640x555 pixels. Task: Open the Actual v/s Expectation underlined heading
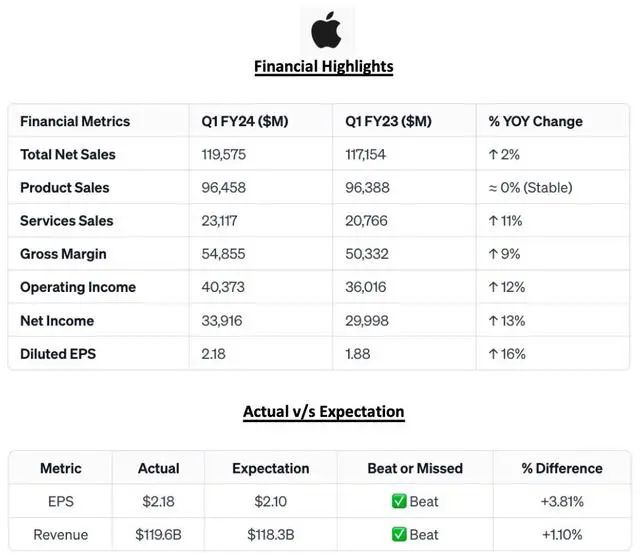(x=323, y=411)
